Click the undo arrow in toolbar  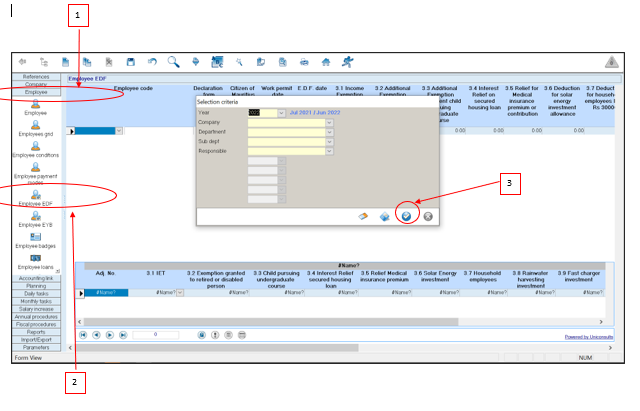(152, 62)
